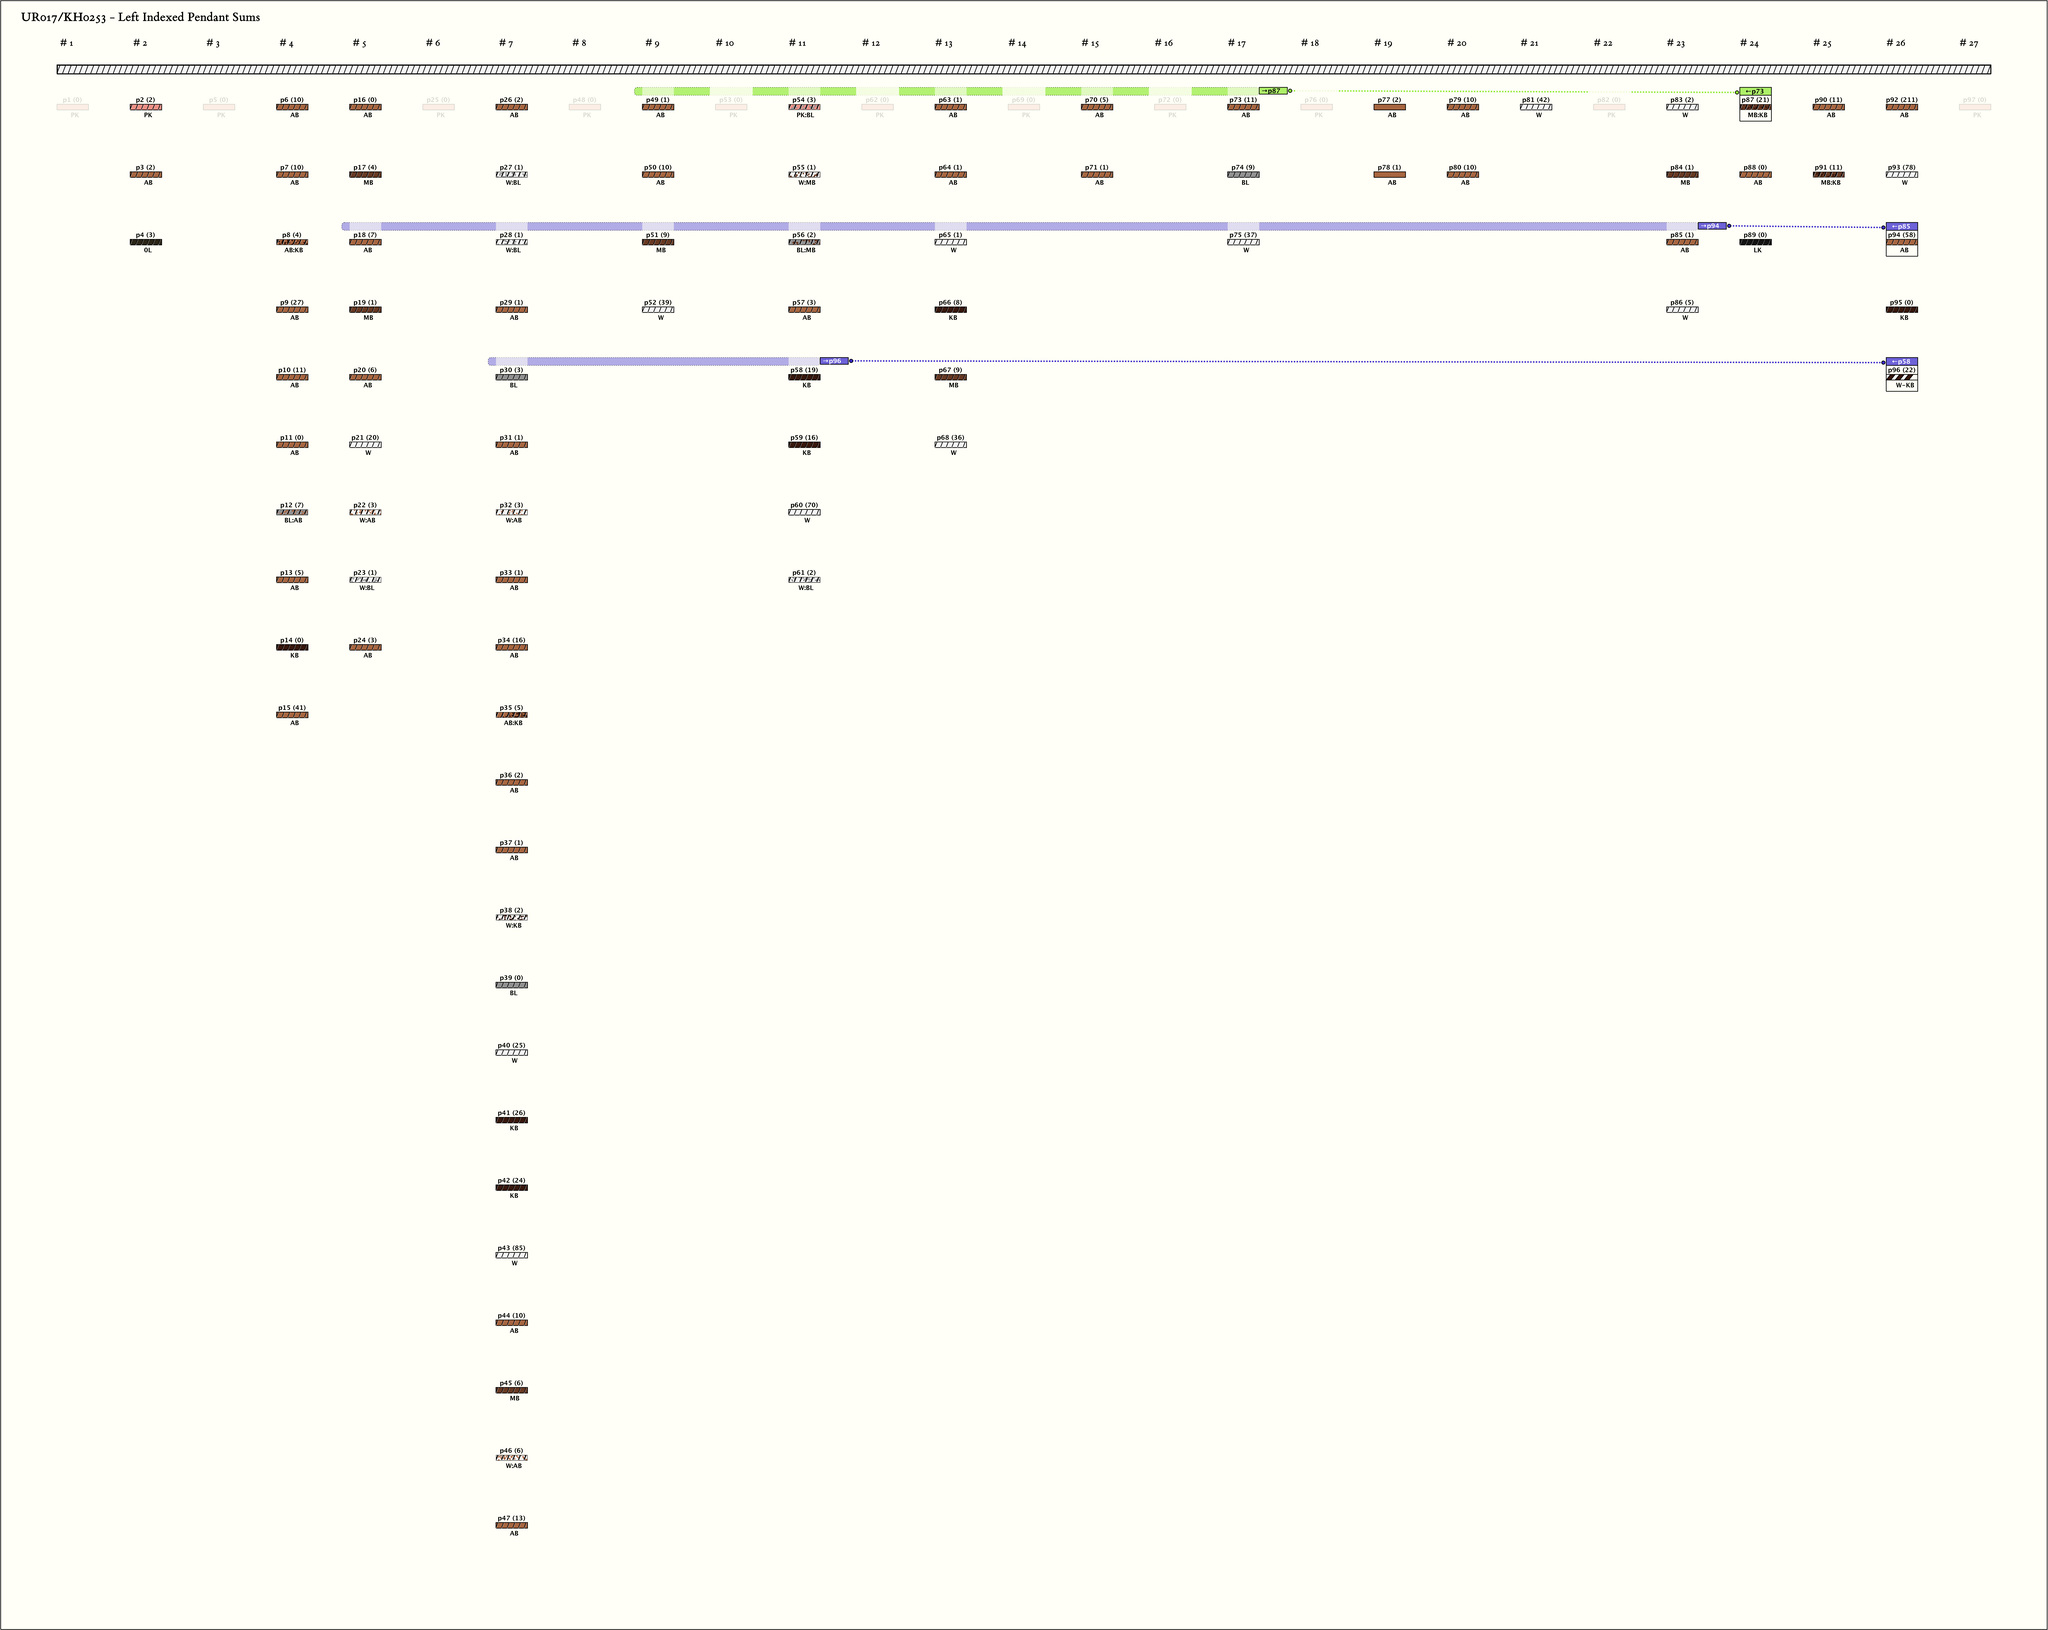Click the p60 (70) pendant label
Image resolution: width=2048 pixels, height=1630 pixels.
click(804, 505)
